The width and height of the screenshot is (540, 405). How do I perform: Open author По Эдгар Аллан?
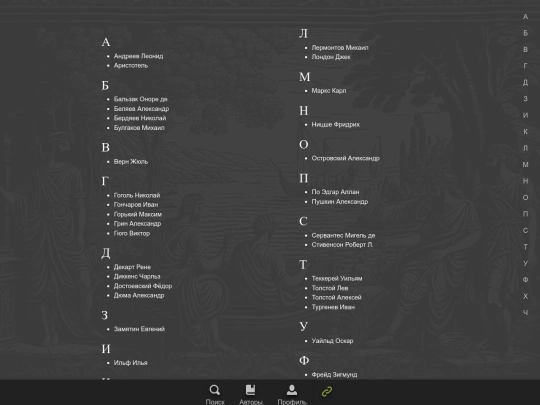[x=335, y=192]
